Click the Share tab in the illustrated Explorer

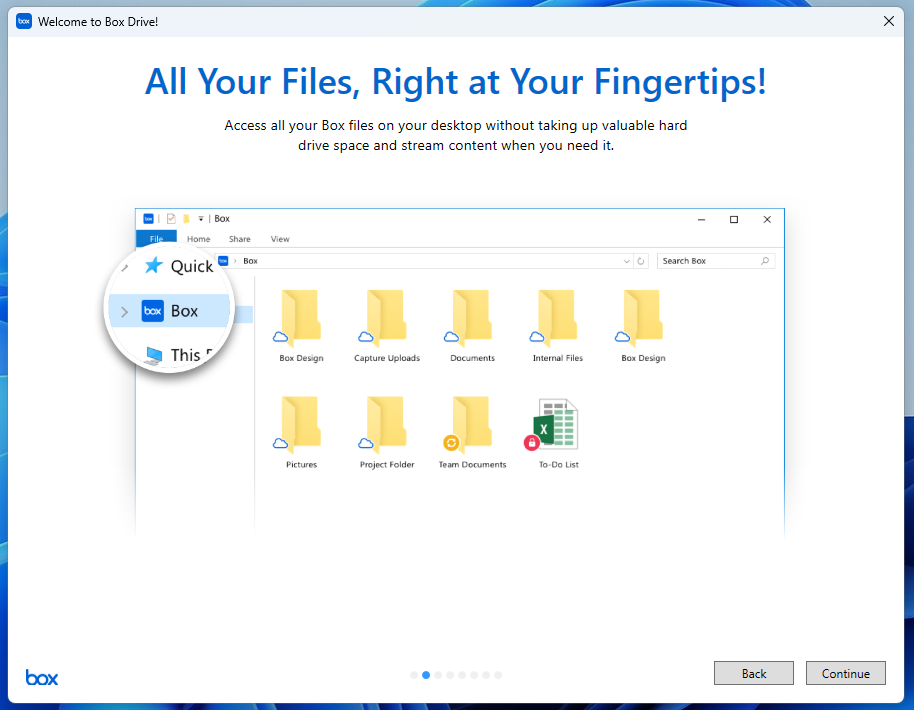coord(240,239)
